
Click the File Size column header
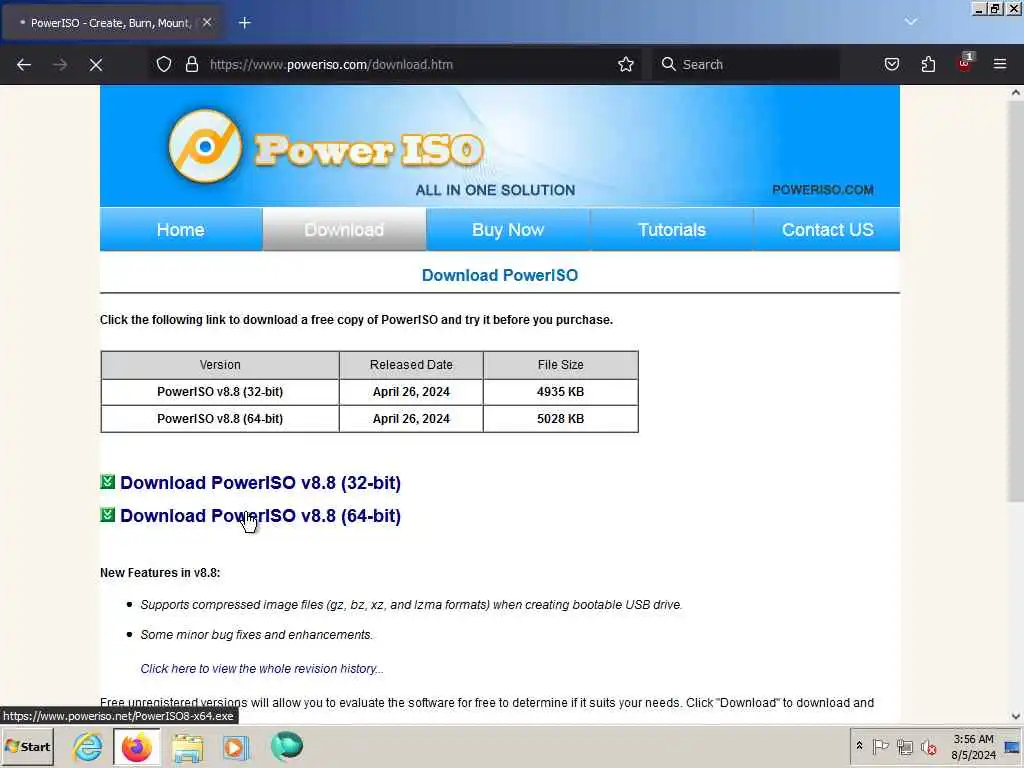pos(560,364)
